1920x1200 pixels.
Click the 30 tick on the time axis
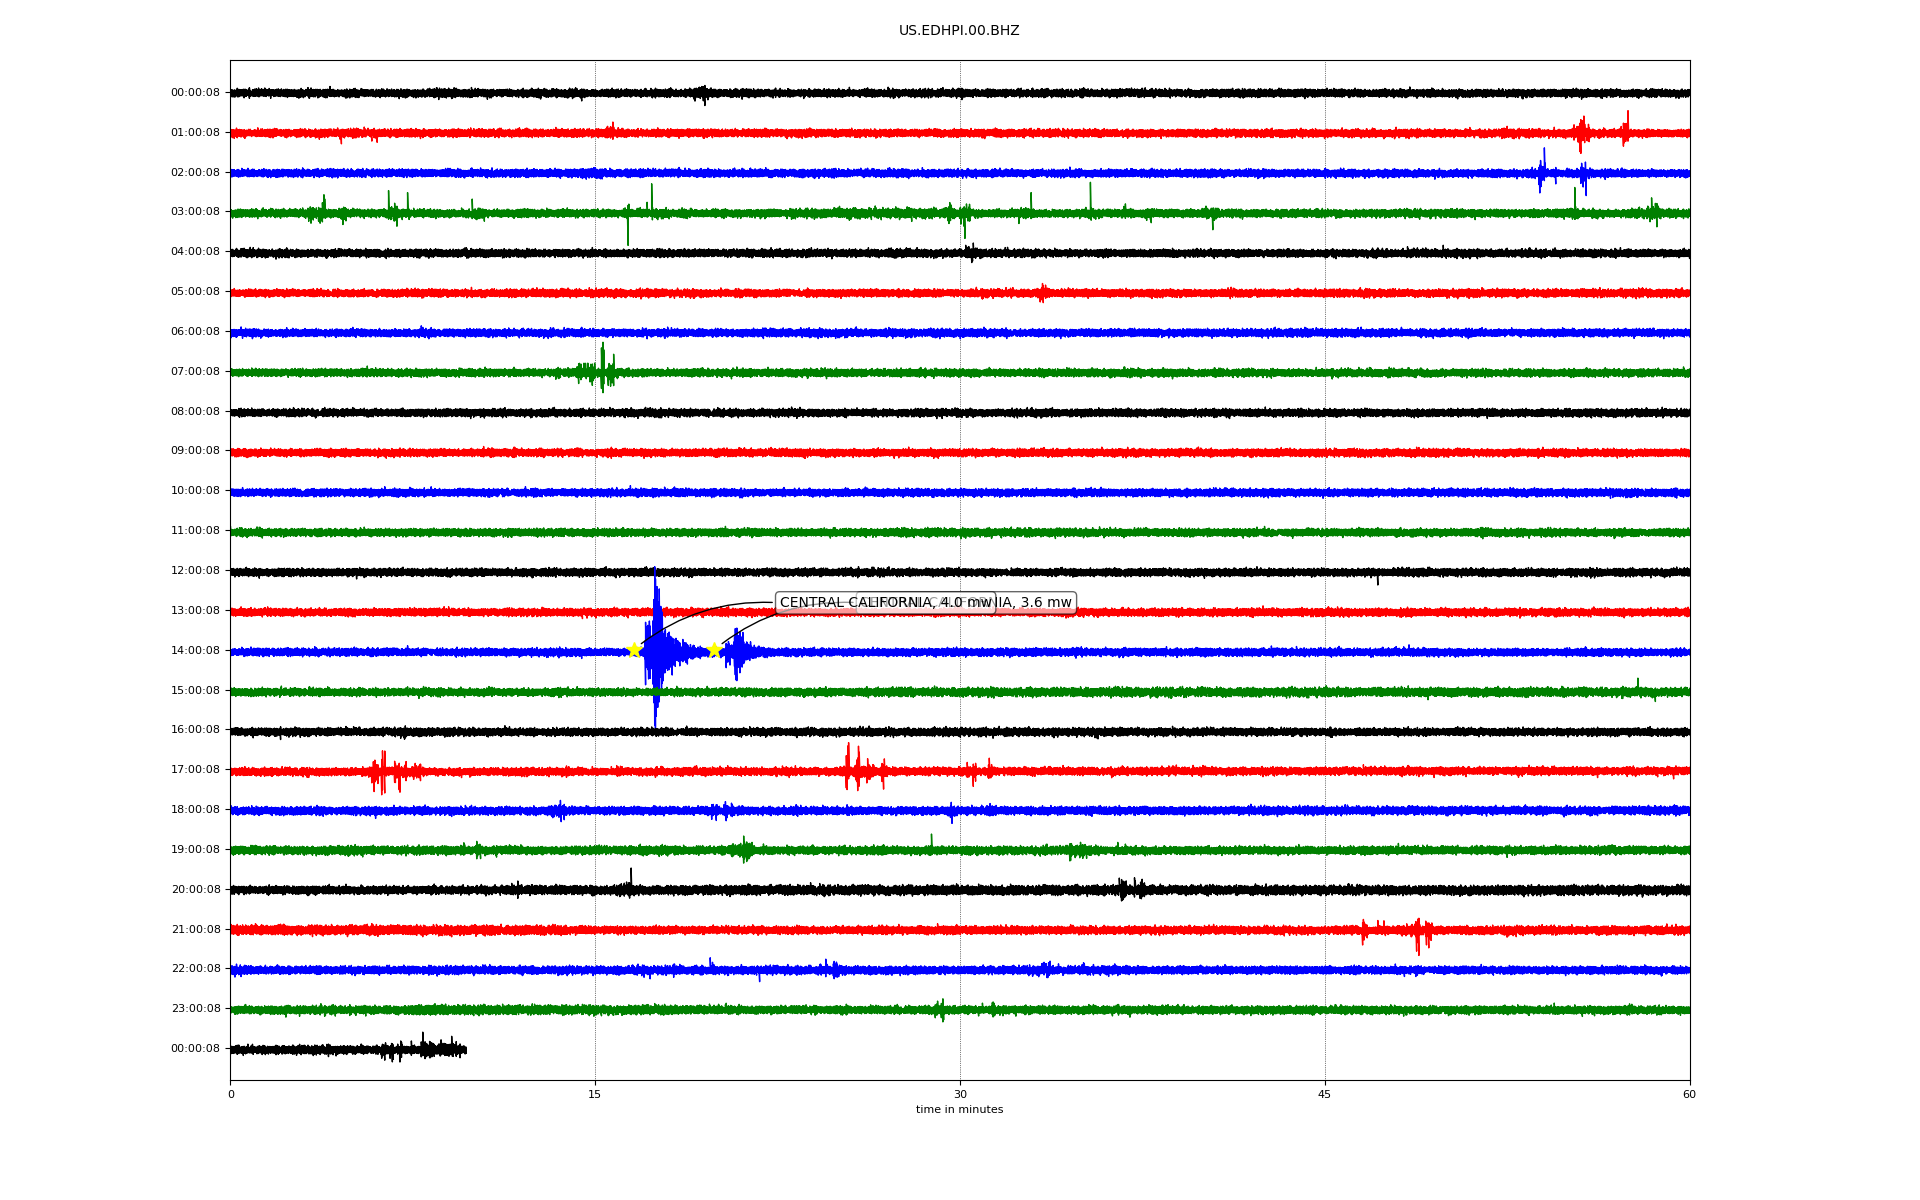960,1094
